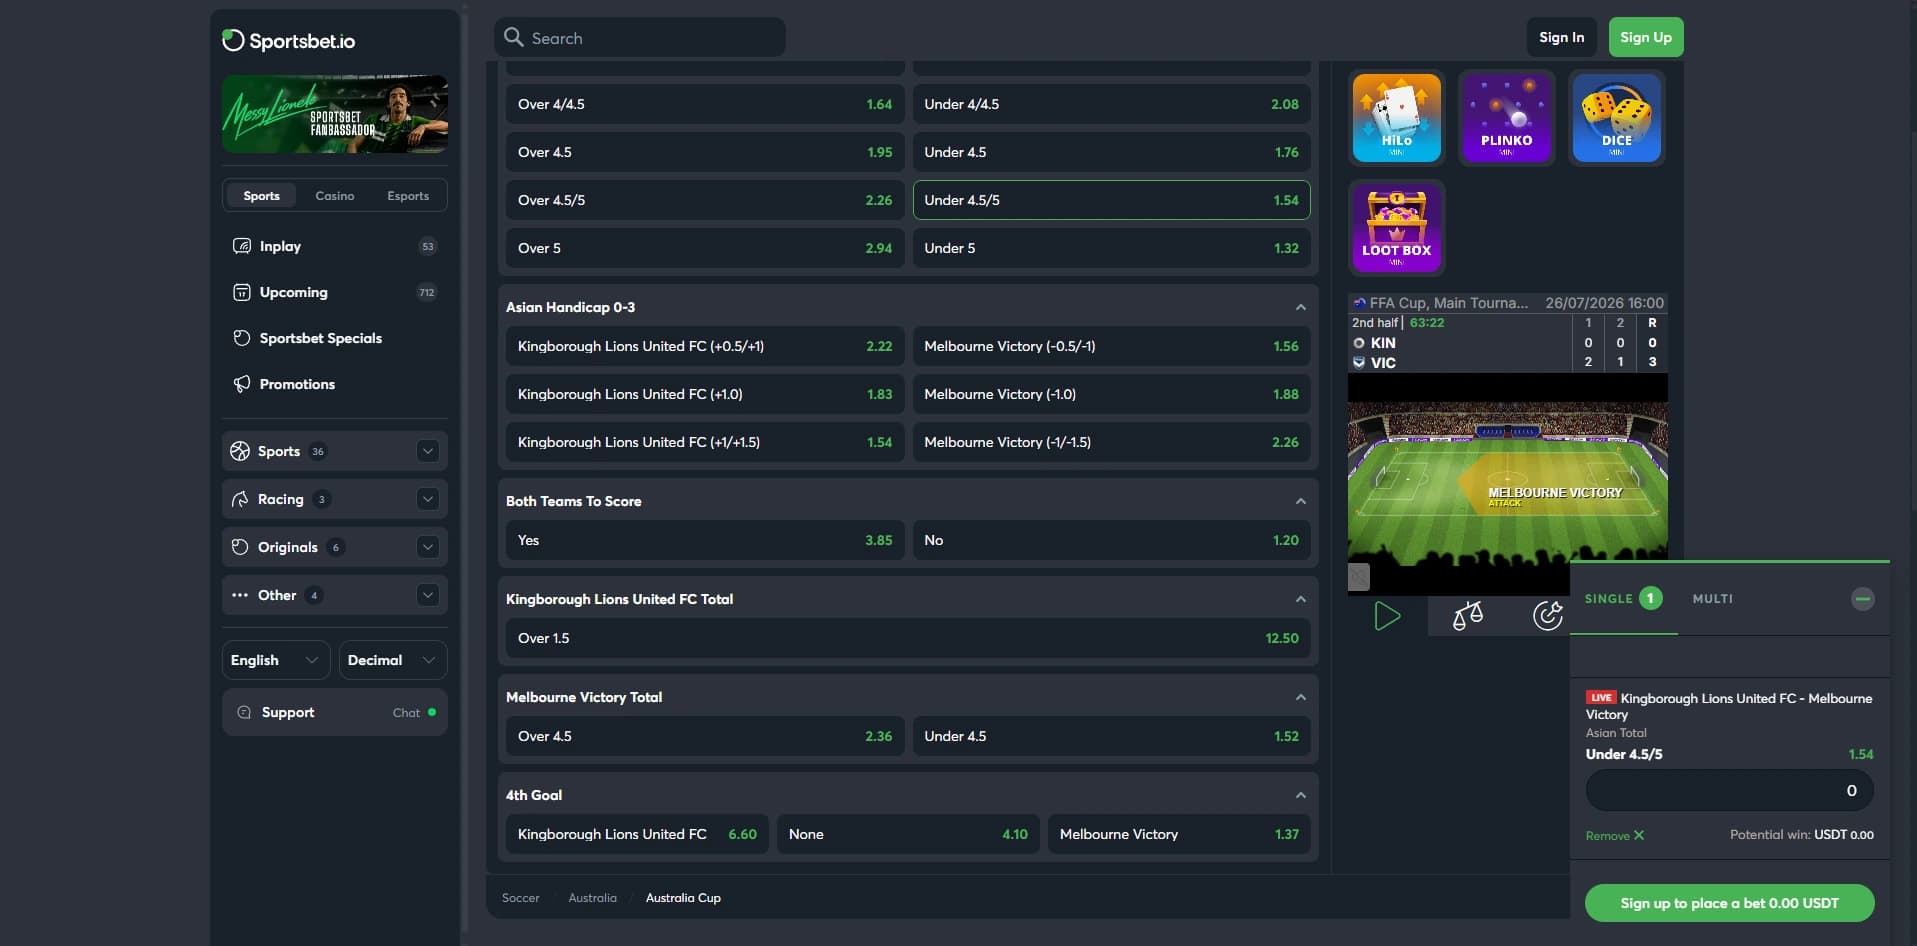The height and width of the screenshot is (946, 1917).
Task: Switch to the Casino tab
Action: point(335,196)
